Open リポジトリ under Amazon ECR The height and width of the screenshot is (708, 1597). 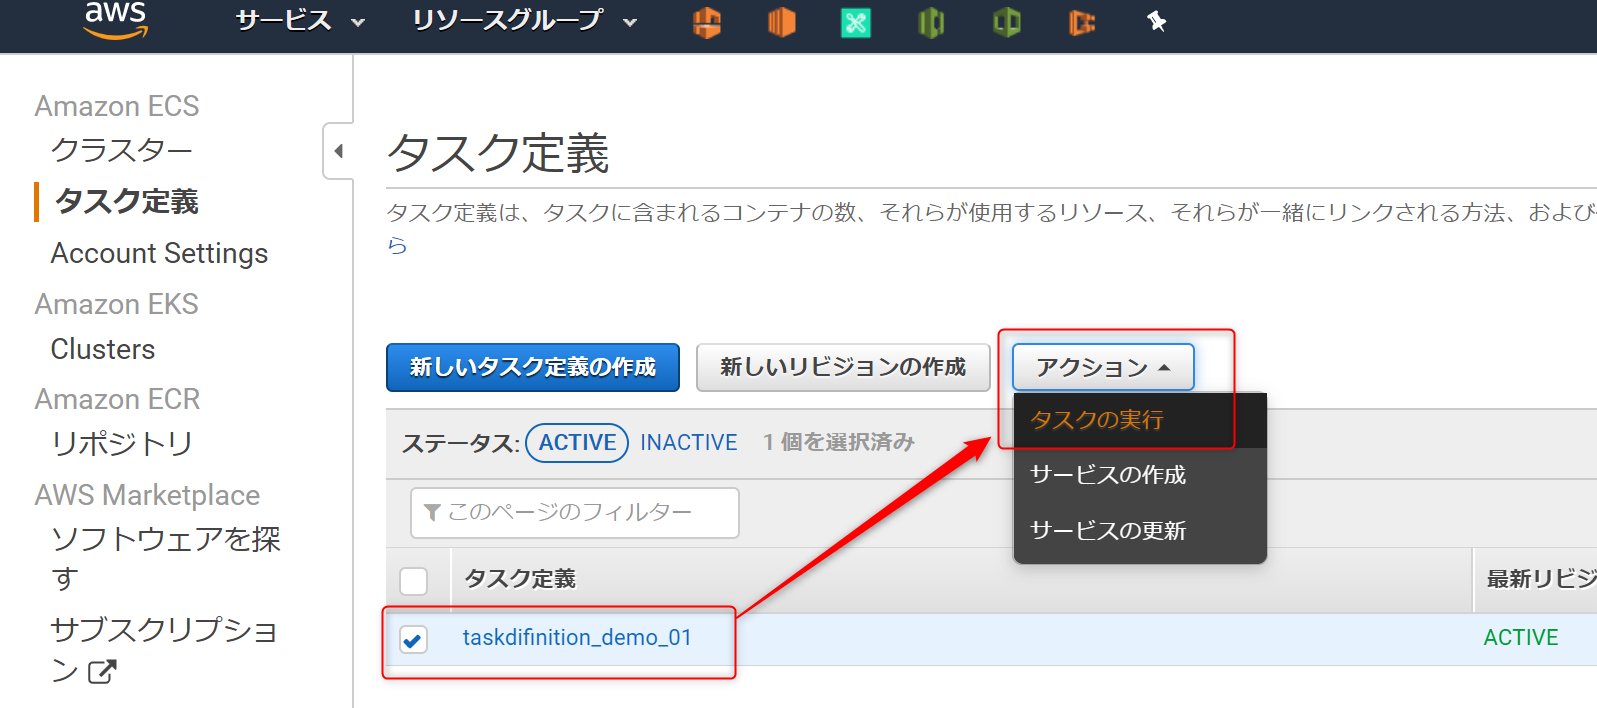122,443
